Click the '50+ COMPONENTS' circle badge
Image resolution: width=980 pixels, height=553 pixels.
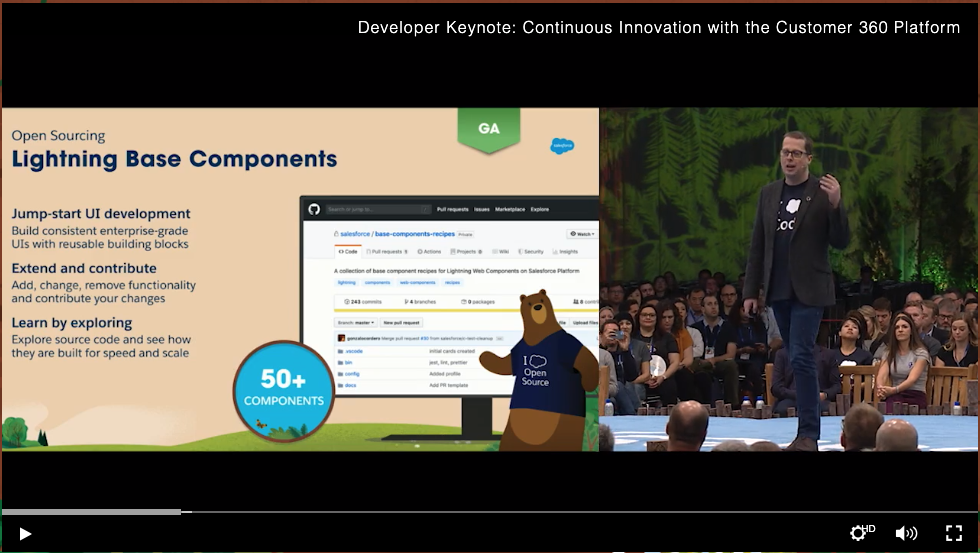click(284, 391)
